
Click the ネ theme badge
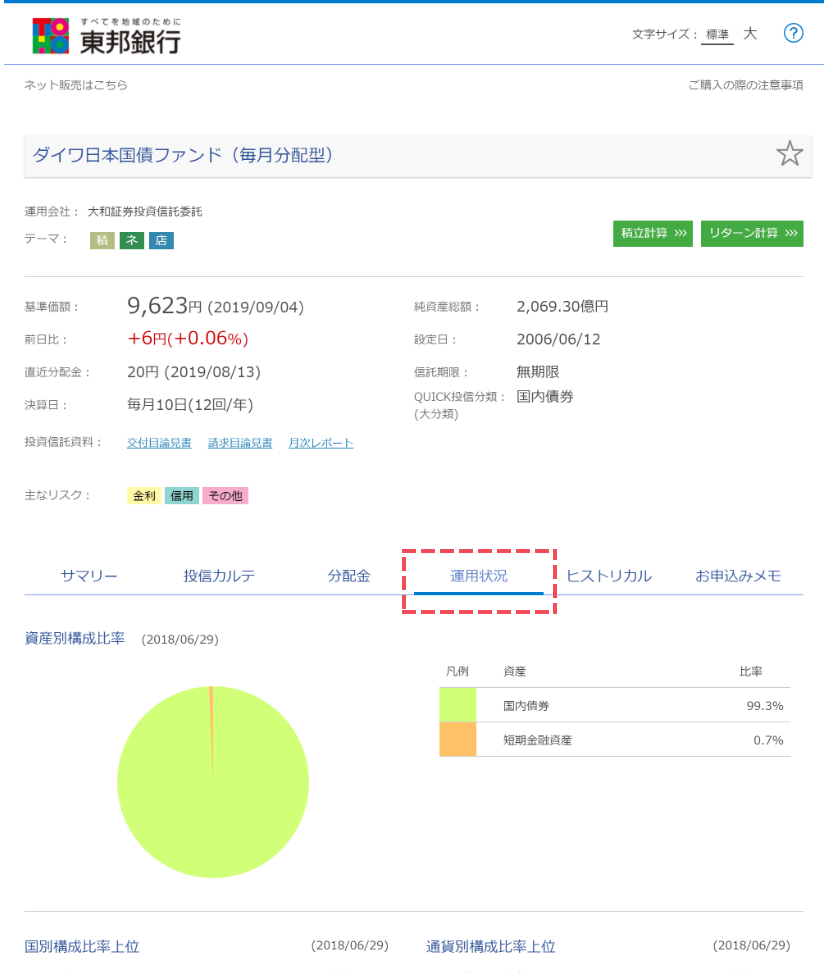(131, 241)
